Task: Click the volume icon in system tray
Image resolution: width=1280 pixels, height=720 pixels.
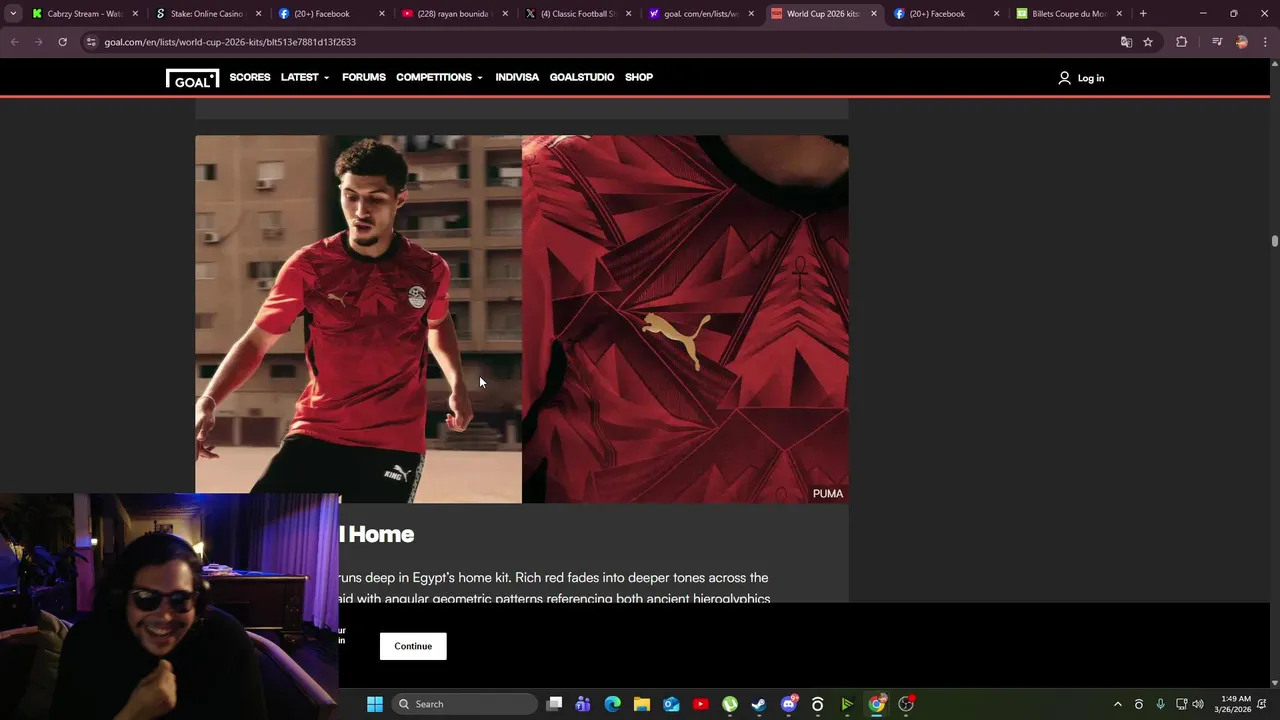Action: pos(1198,704)
